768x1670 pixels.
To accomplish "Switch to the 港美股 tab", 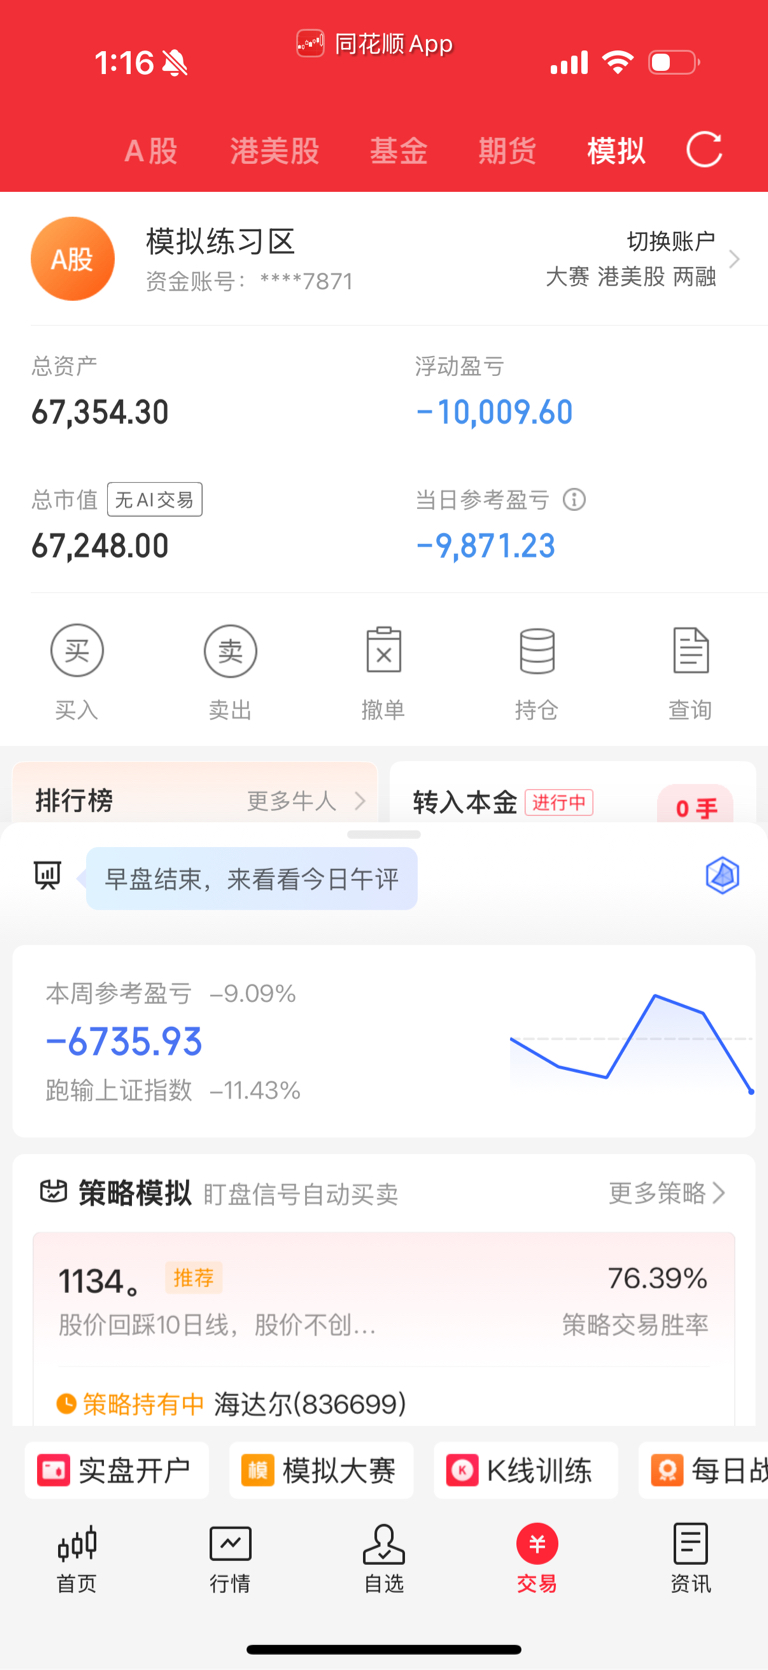I will tap(275, 151).
